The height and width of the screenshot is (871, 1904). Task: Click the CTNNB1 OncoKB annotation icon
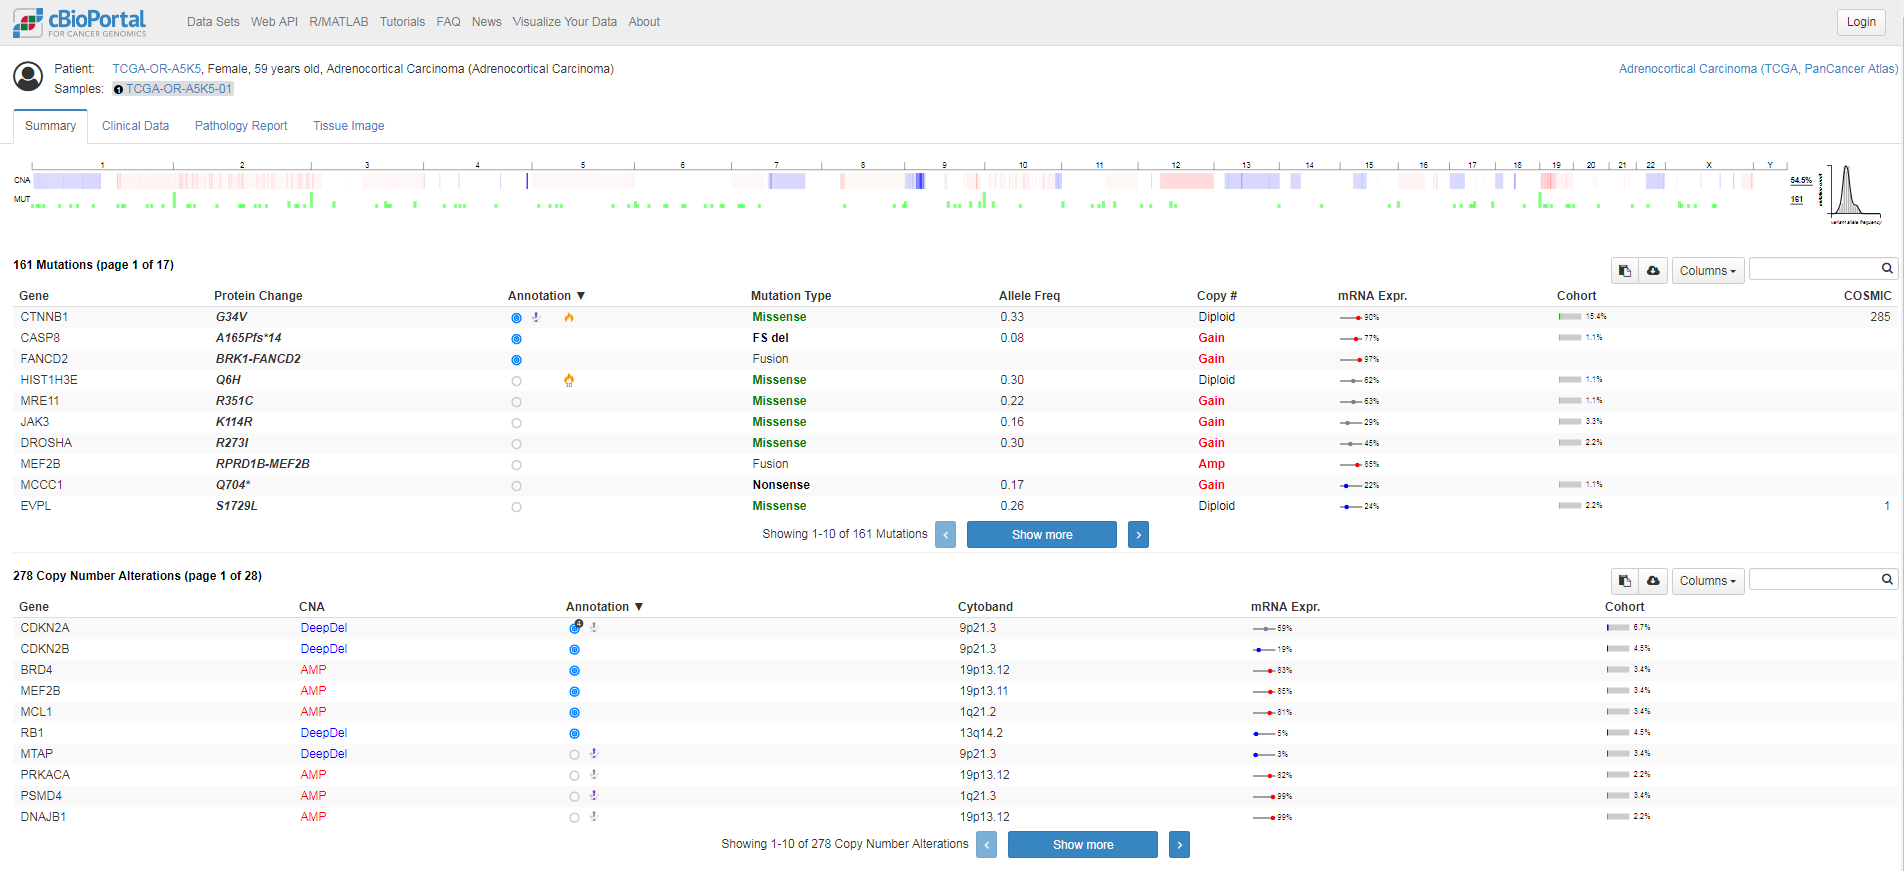point(516,318)
